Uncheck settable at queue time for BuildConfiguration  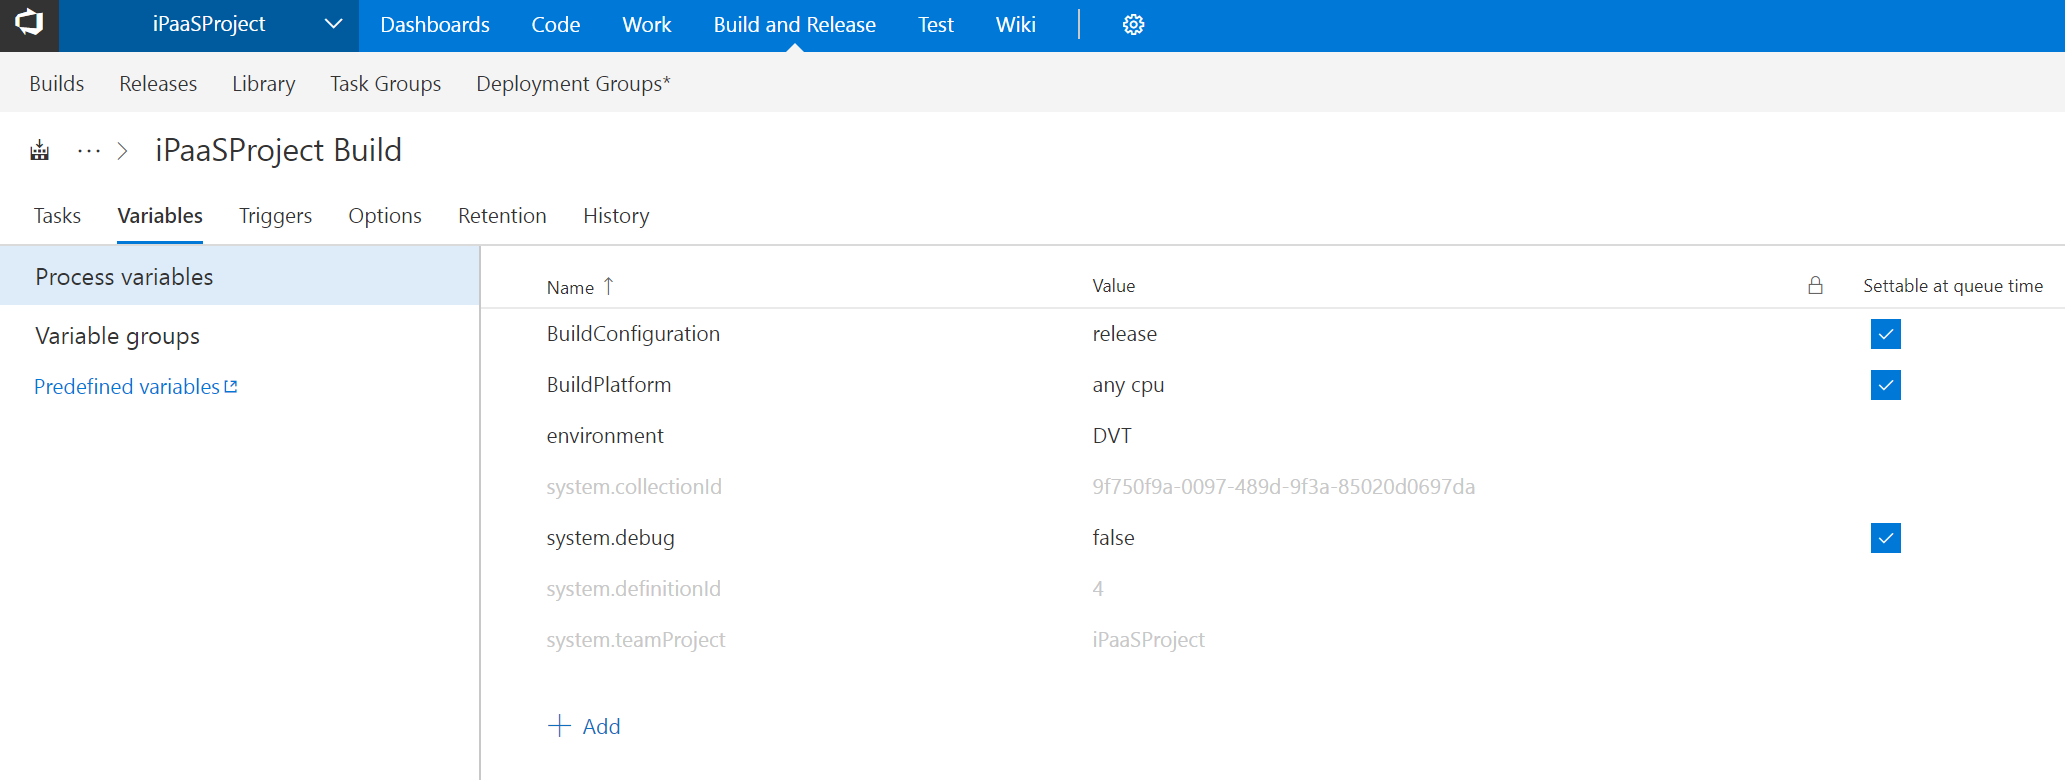click(1885, 334)
